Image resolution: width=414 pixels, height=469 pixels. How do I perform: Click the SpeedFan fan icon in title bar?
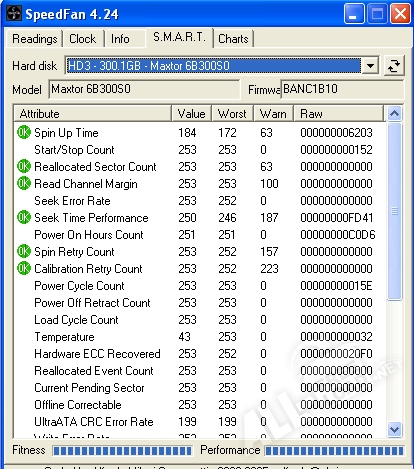14,14
